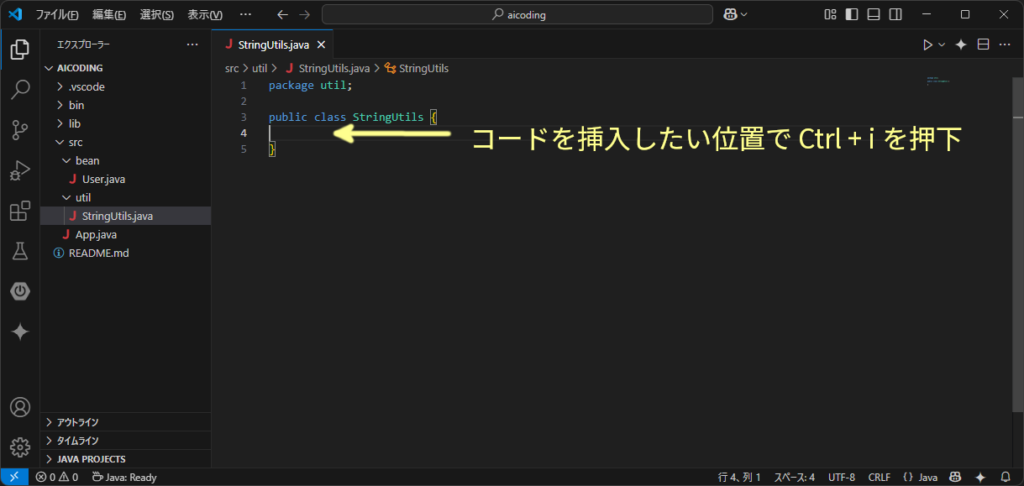1024x486 pixels.
Task: Go back with the left arrow
Action: point(282,14)
